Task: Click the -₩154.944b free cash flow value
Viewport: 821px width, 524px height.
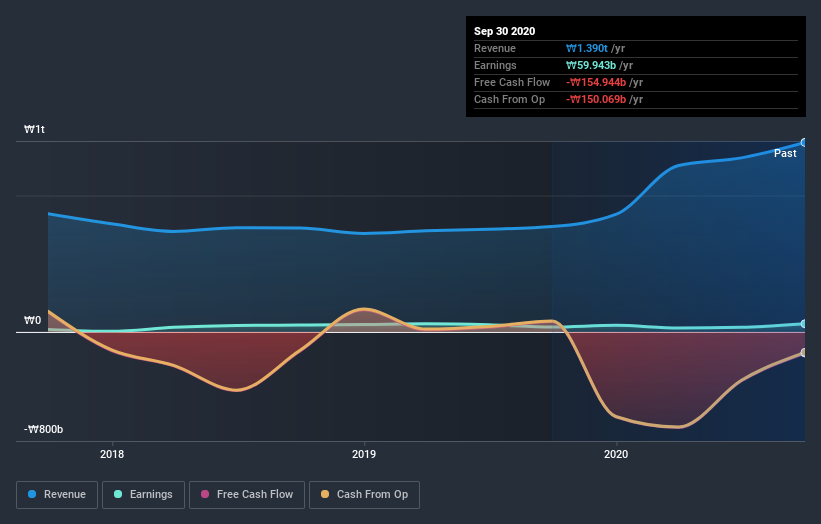Action: 596,82
